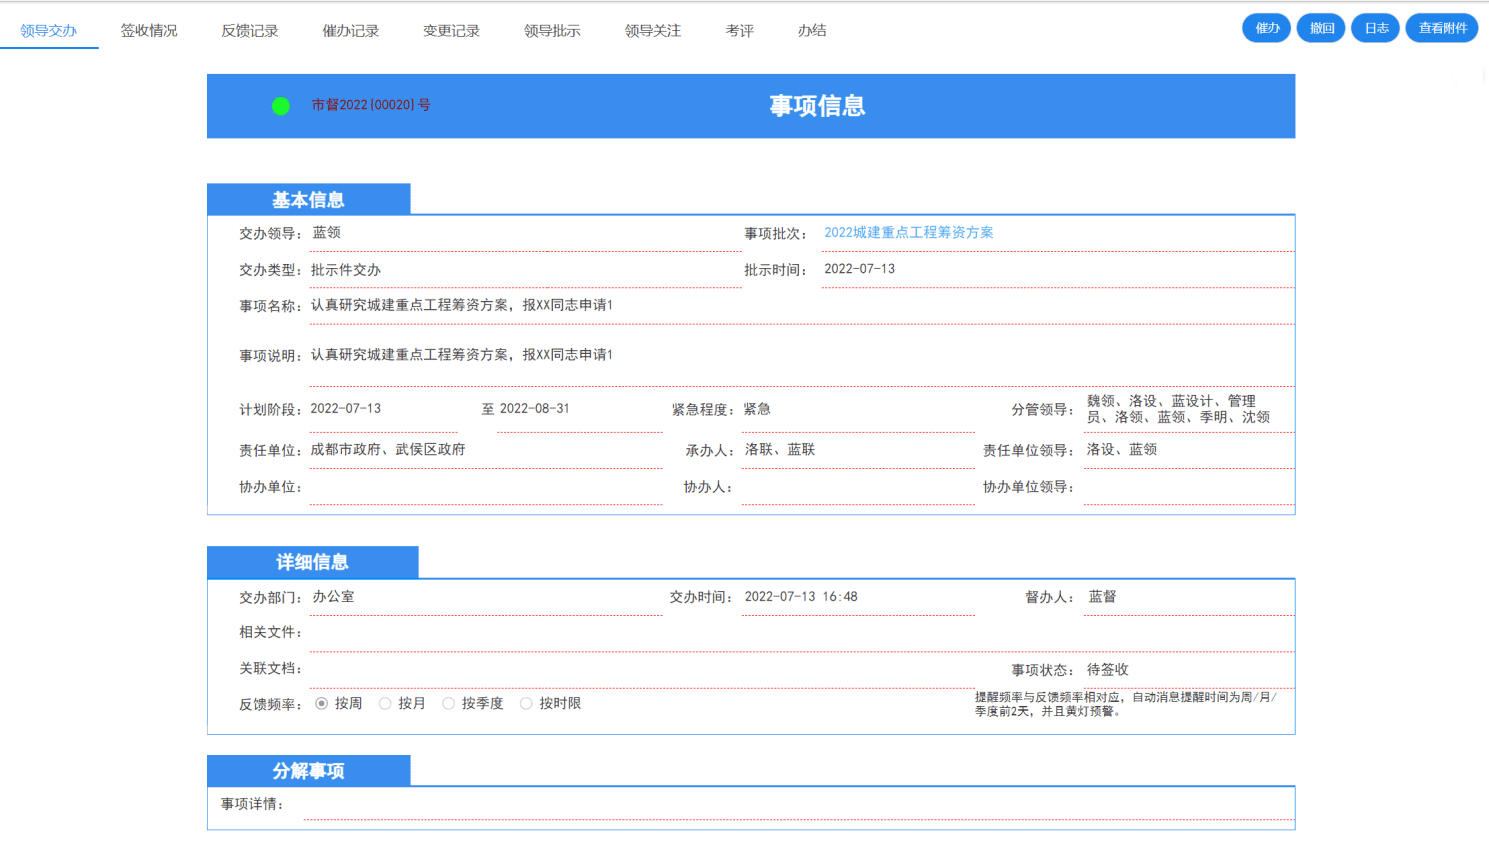Viewport: 1489px width, 843px height.
Task: View the 领导批示 tab
Action: point(552,31)
